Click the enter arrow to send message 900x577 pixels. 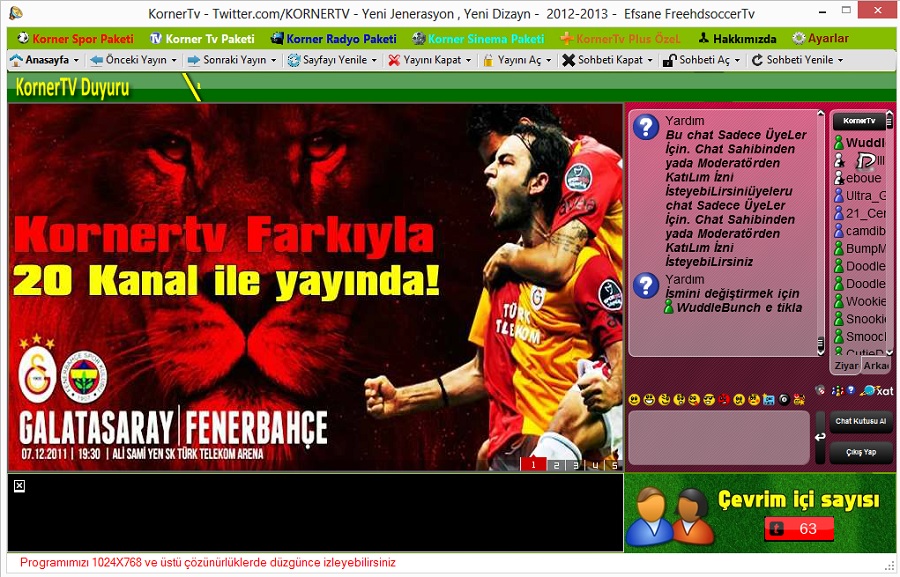[820, 437]
